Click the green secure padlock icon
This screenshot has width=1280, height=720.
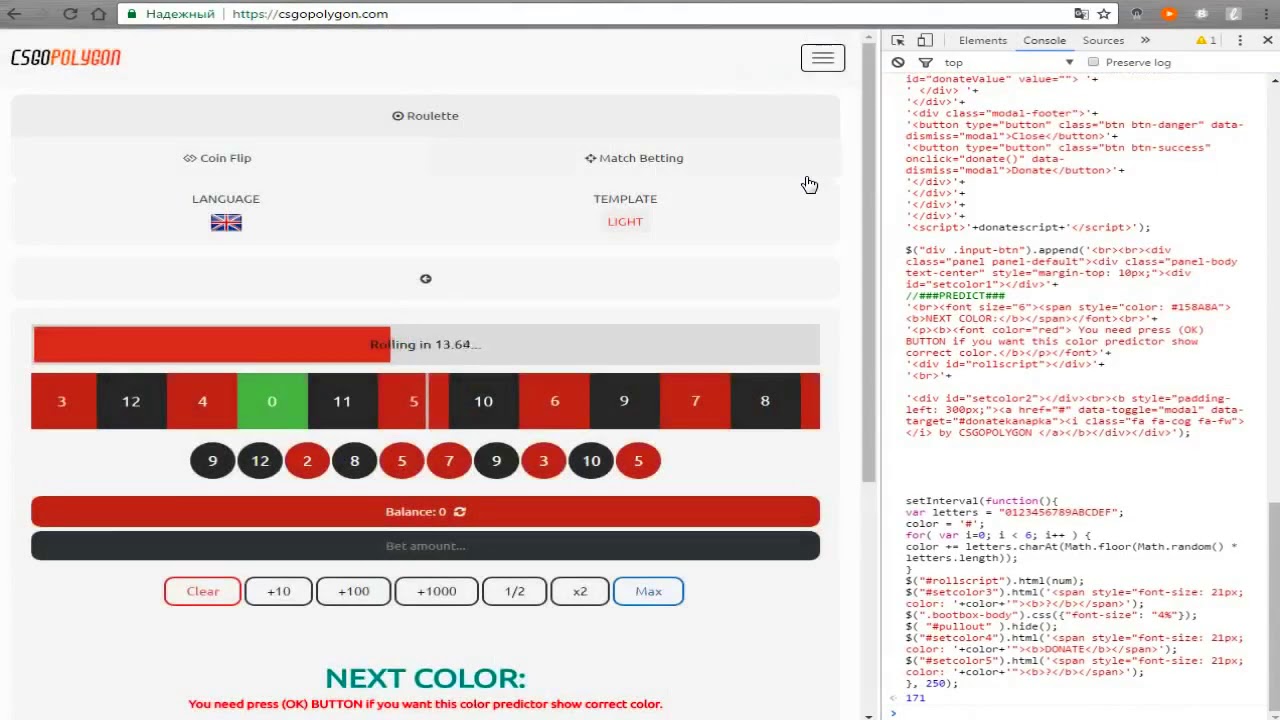coord(132,14)
